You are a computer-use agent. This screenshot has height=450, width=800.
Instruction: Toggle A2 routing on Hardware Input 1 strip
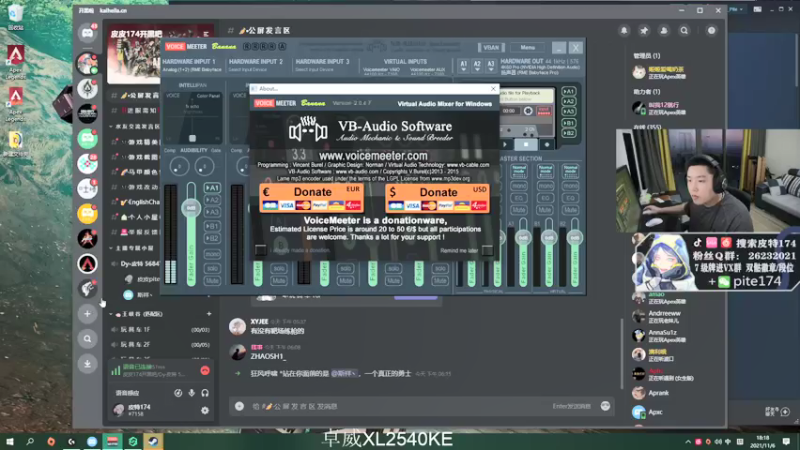point(212,200)
